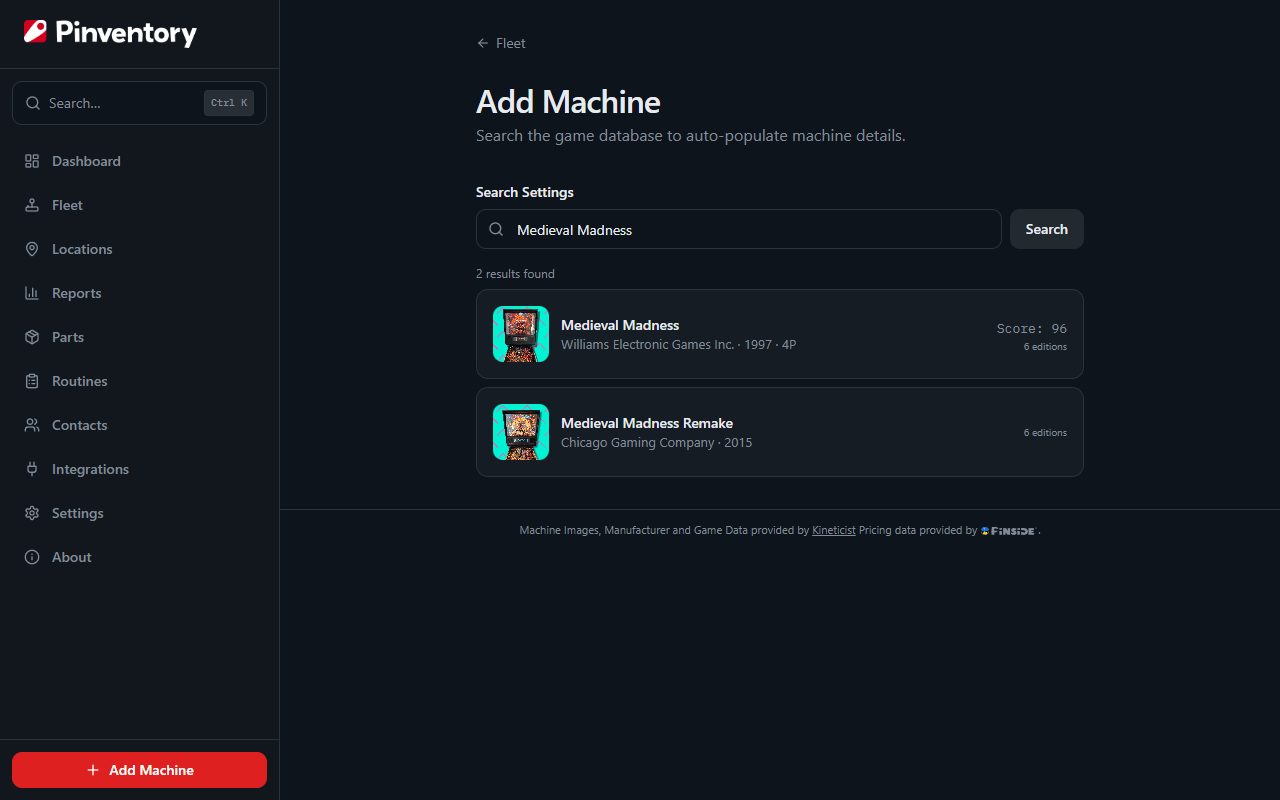Click the Fleet joystick icon
Image resolution: width=1280 pixels, height=800 pixels.
(x=32, y=205)
